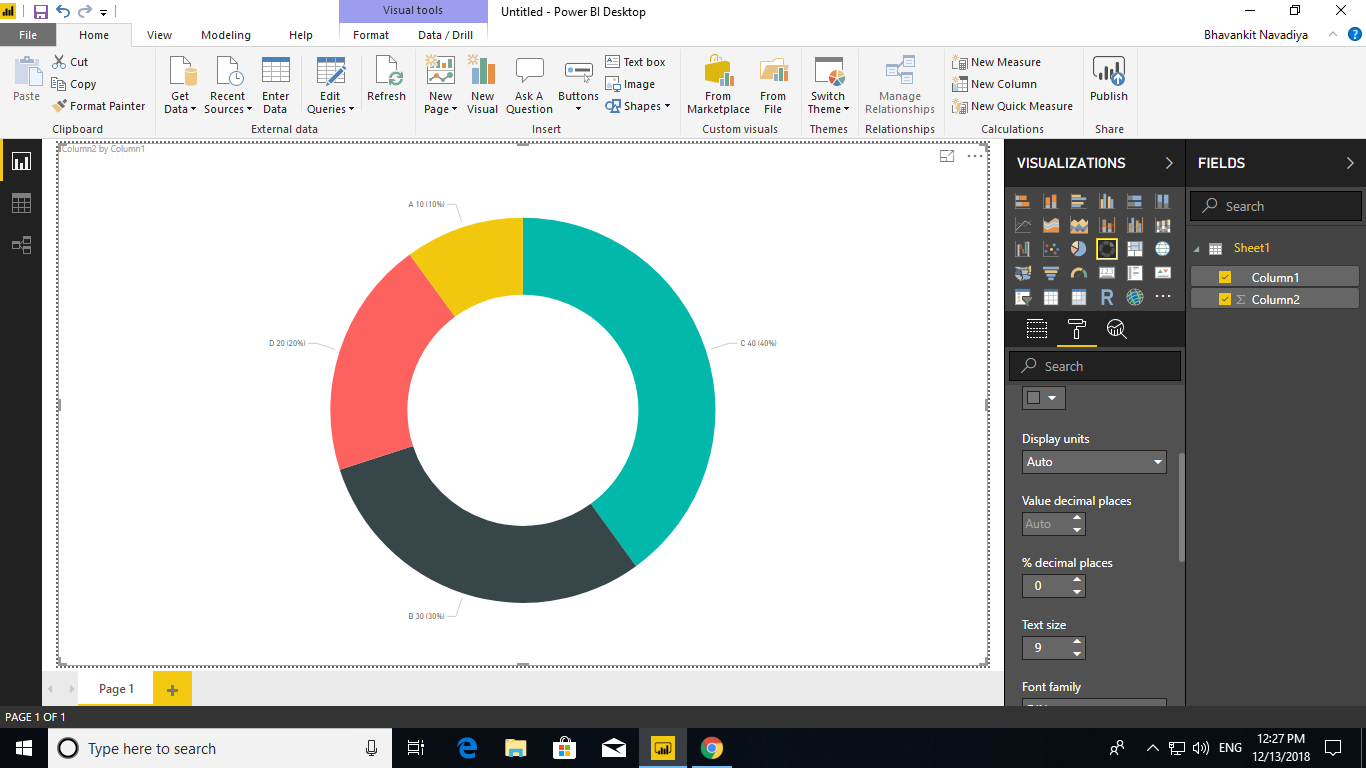
Task: Click the Format pane Search field
Action: [1095, 366]
